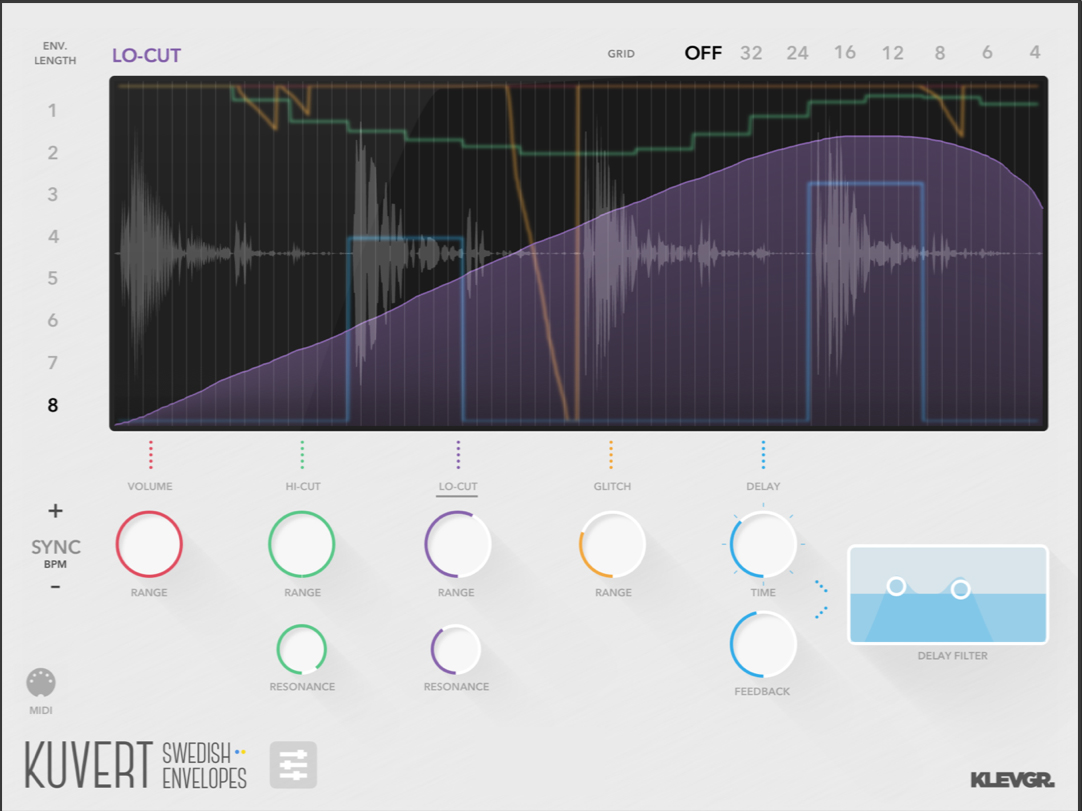The width and height of the screenshot is (1082, 811).
Task: Set grid division to 12
Action: [892, 53]
